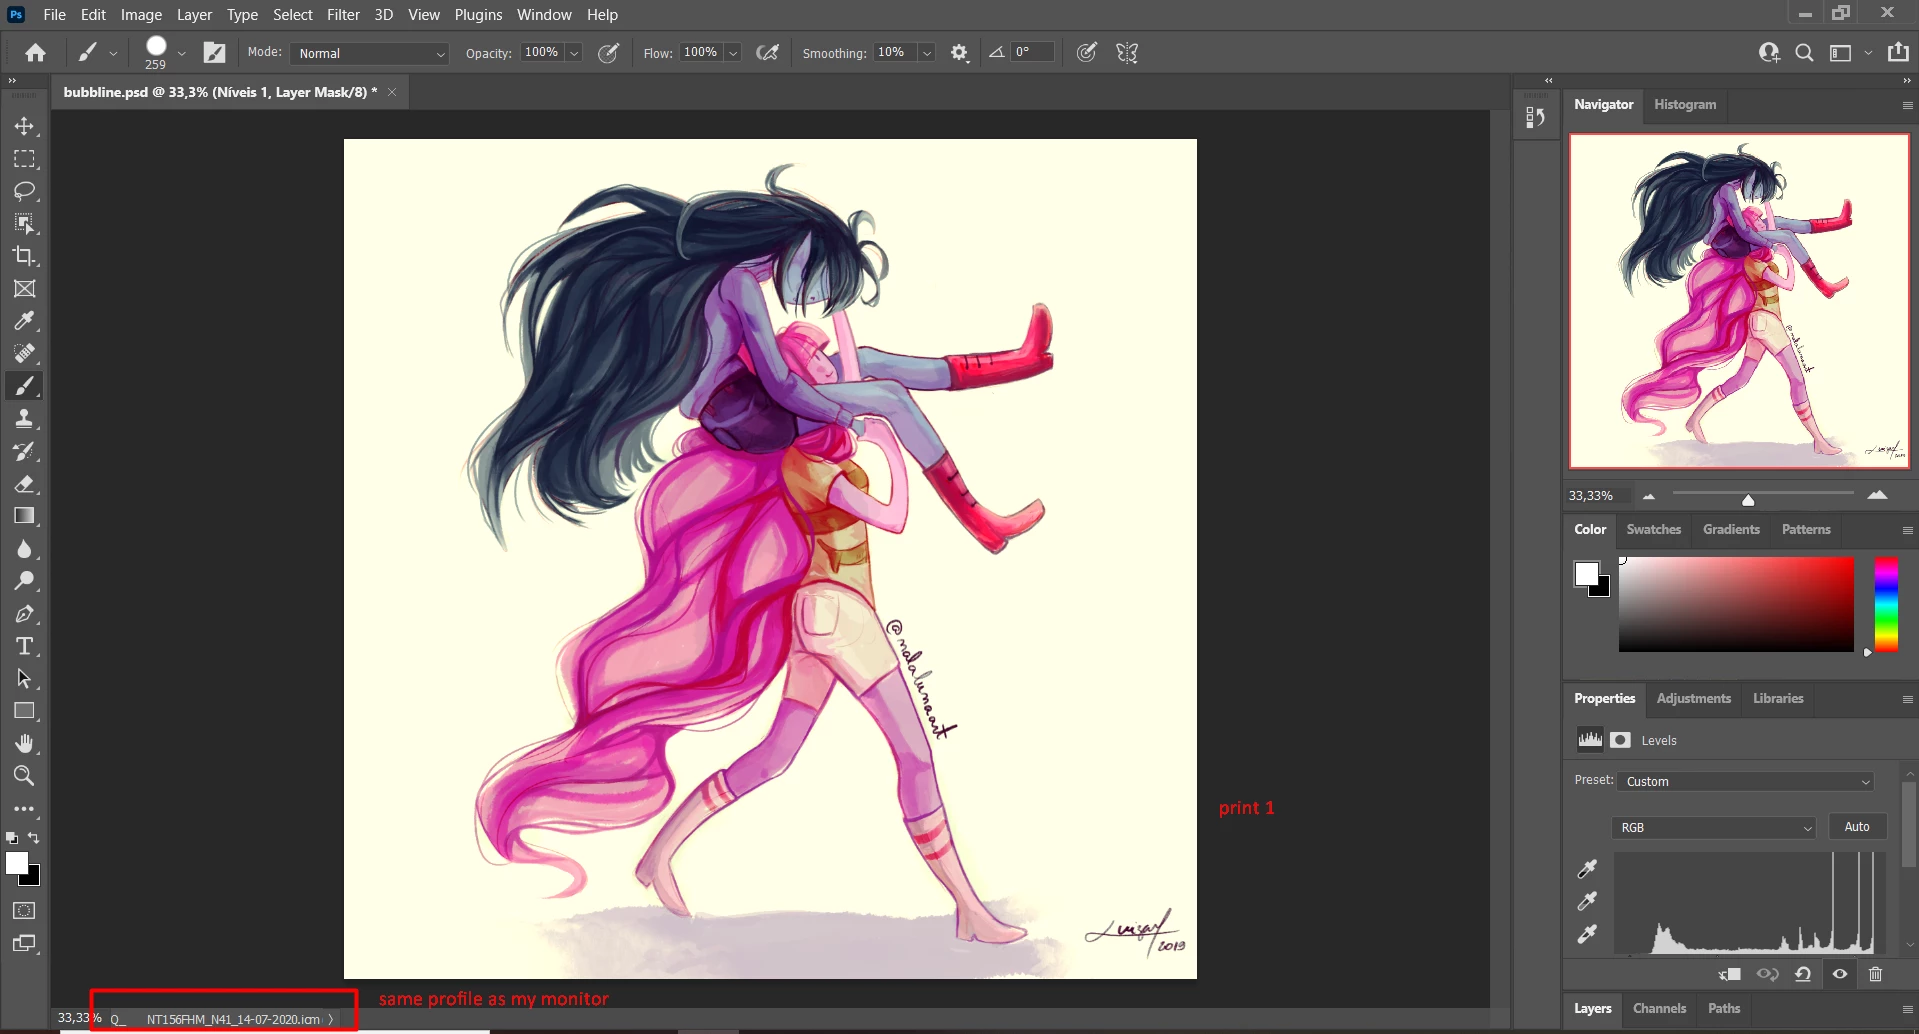Select the Gradient tool
Viewport: 1919px width, 1034px height.
pyautogui.click(x=25, y=516)
